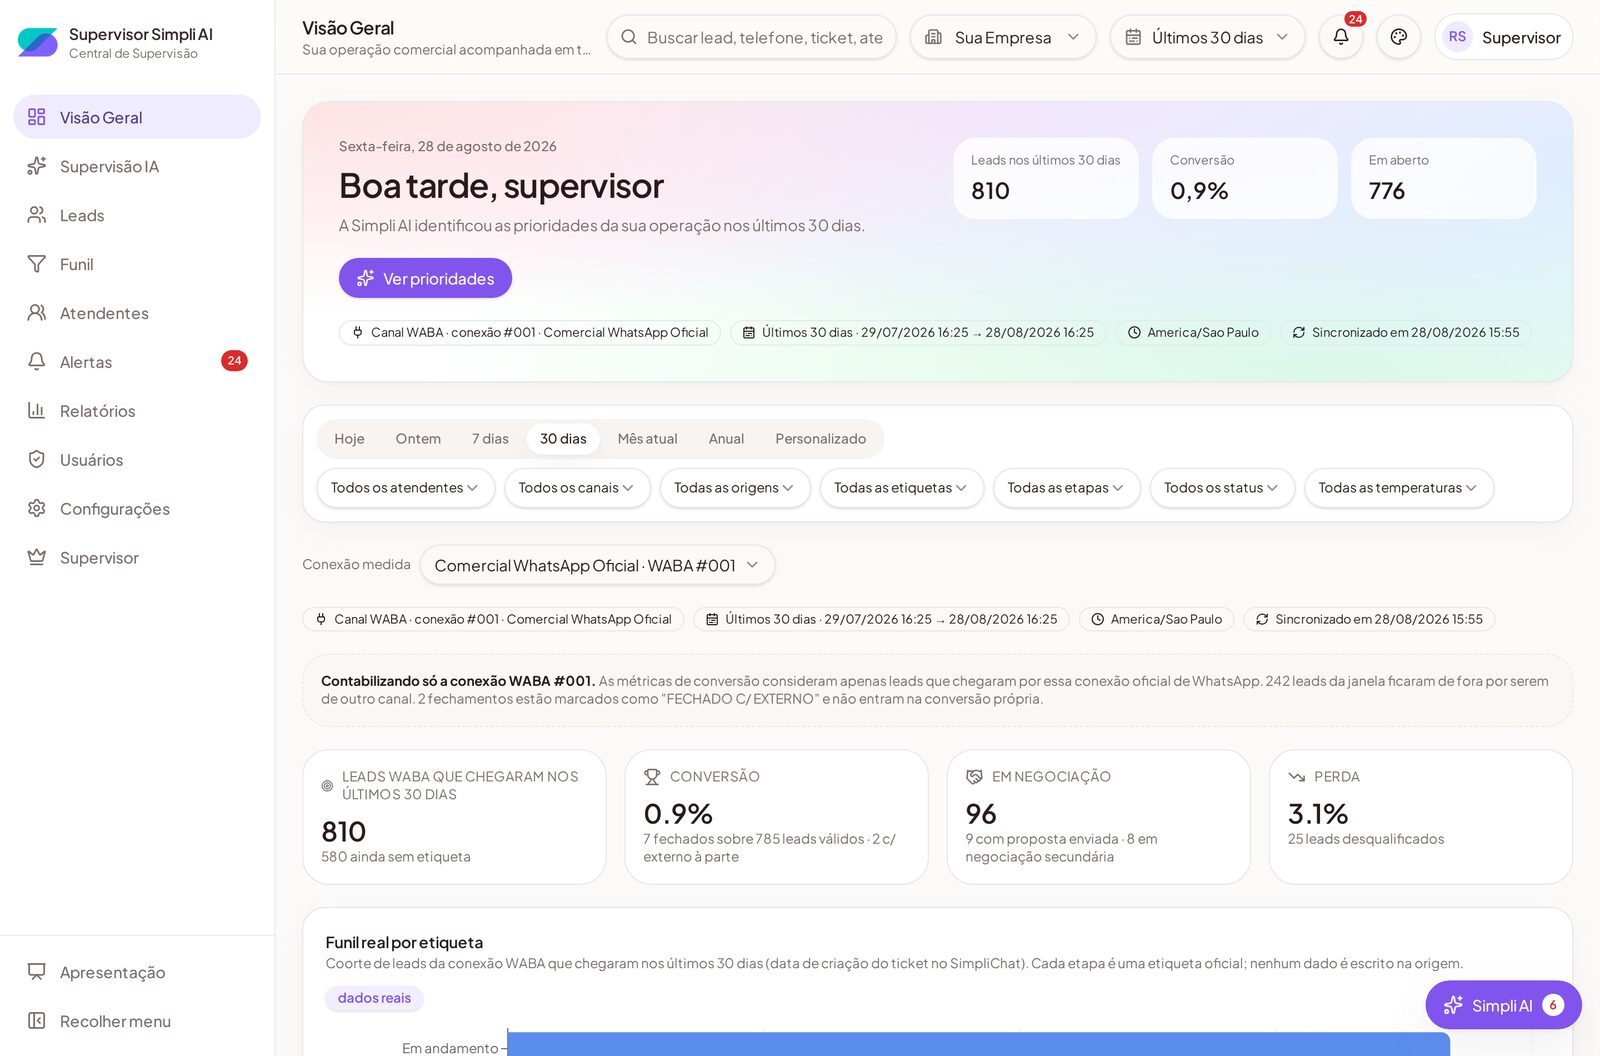
Task: Click the Funil funnel icon
Action: [37, 264]
